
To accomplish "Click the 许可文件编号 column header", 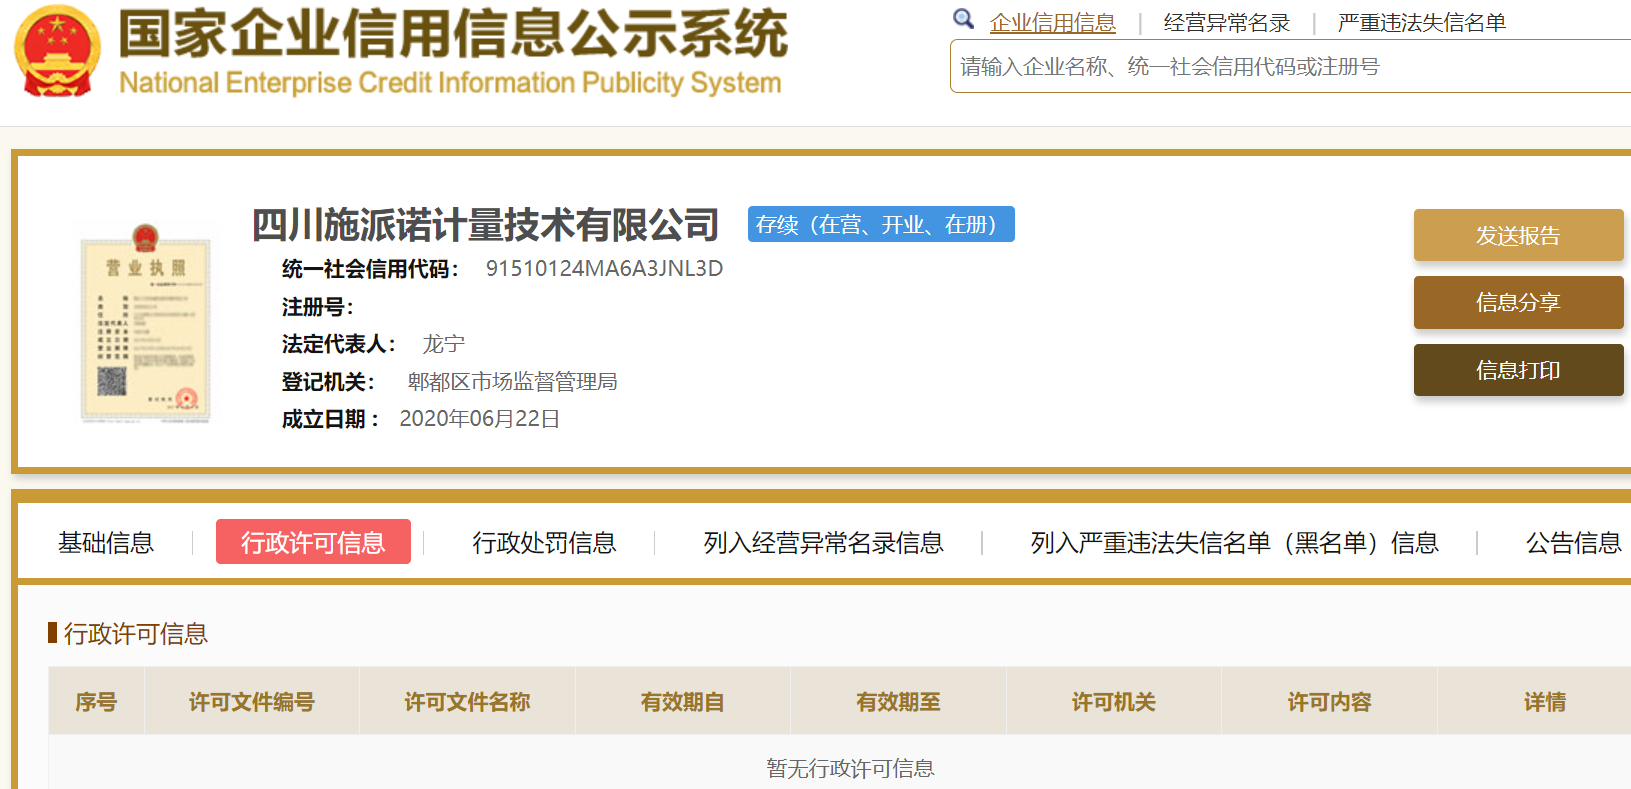I will point(252,701).
